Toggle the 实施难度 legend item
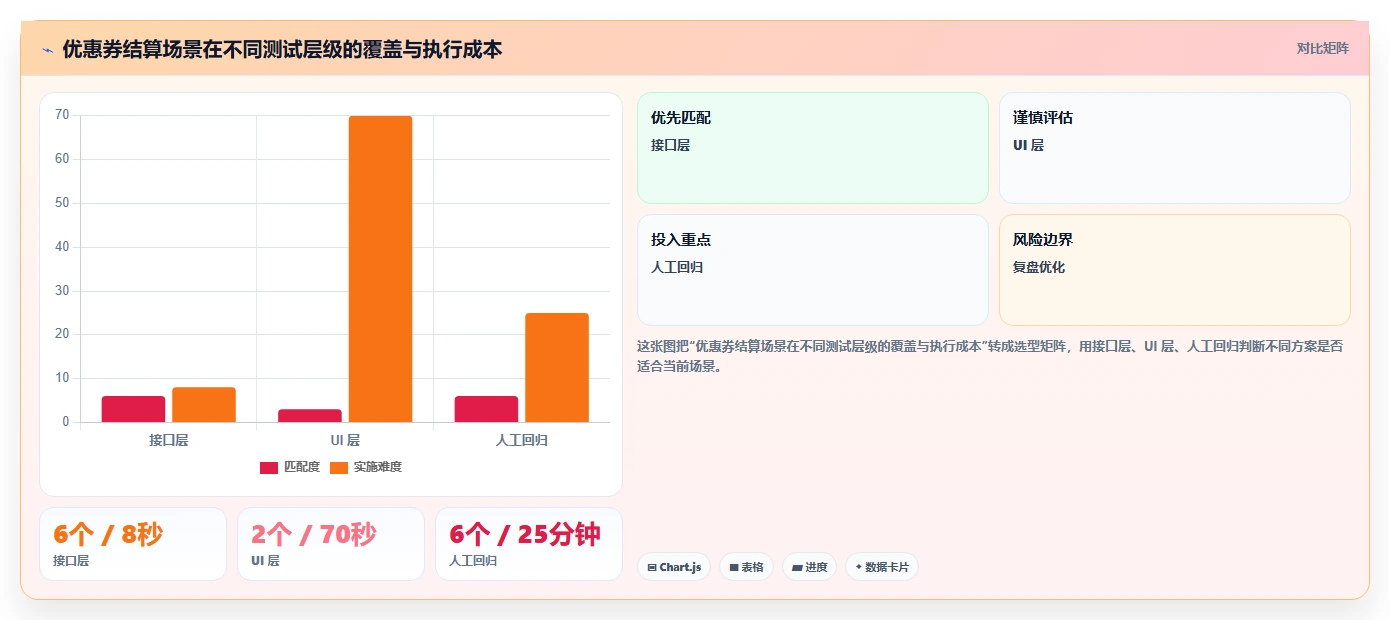 [x=366, y=467]
